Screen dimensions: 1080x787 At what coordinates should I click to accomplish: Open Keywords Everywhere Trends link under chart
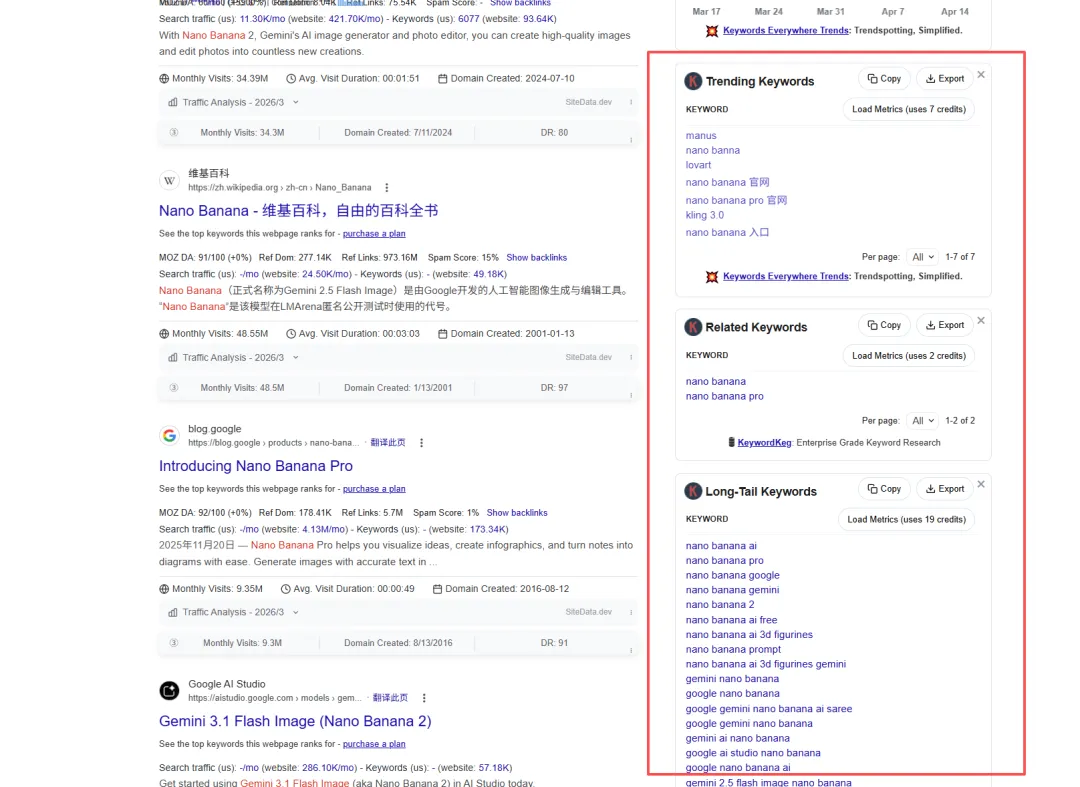point(786,30)
